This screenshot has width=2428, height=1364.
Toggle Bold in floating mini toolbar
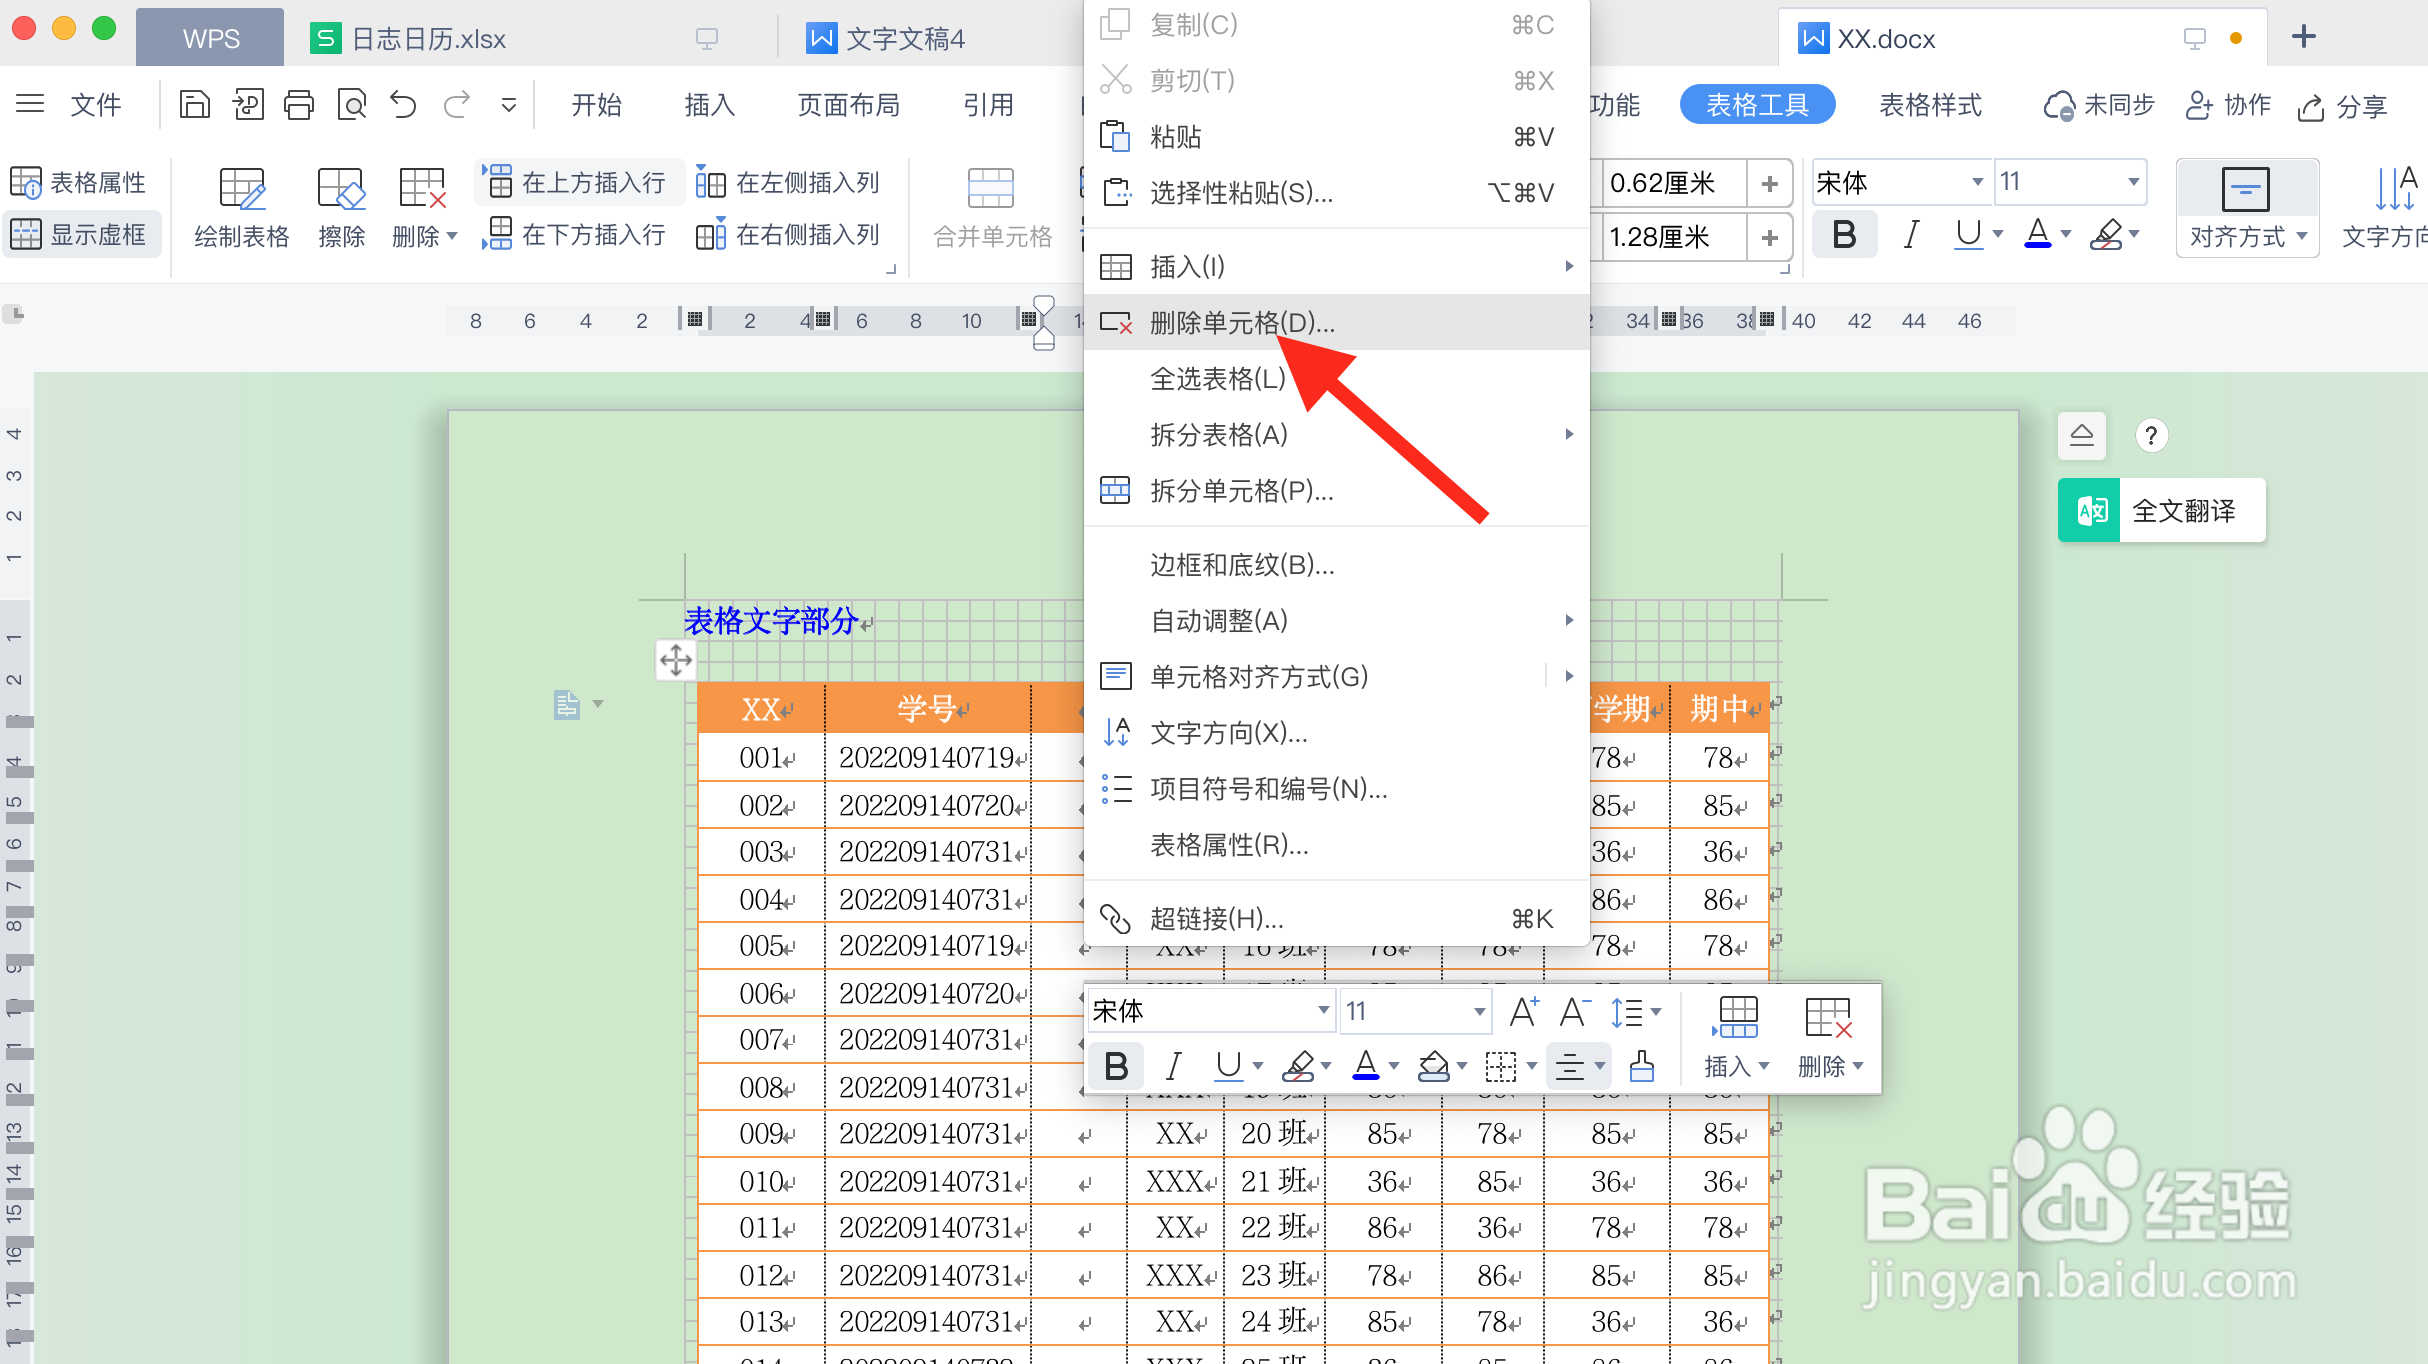pos(1116,1066)
